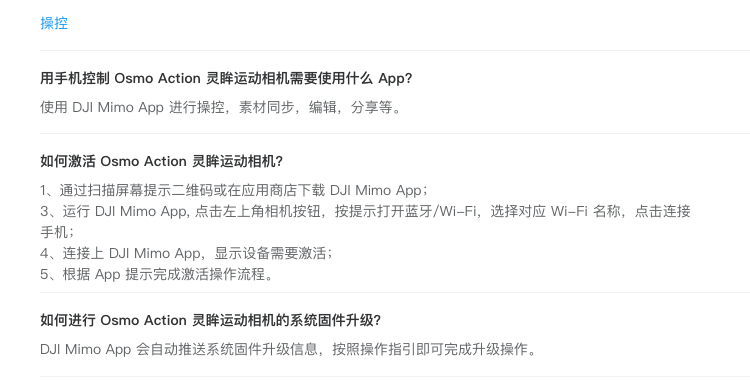The image size is (750, 392).
Task: Click step 1 about scanning the 二维码
Action: coord(234,190)
